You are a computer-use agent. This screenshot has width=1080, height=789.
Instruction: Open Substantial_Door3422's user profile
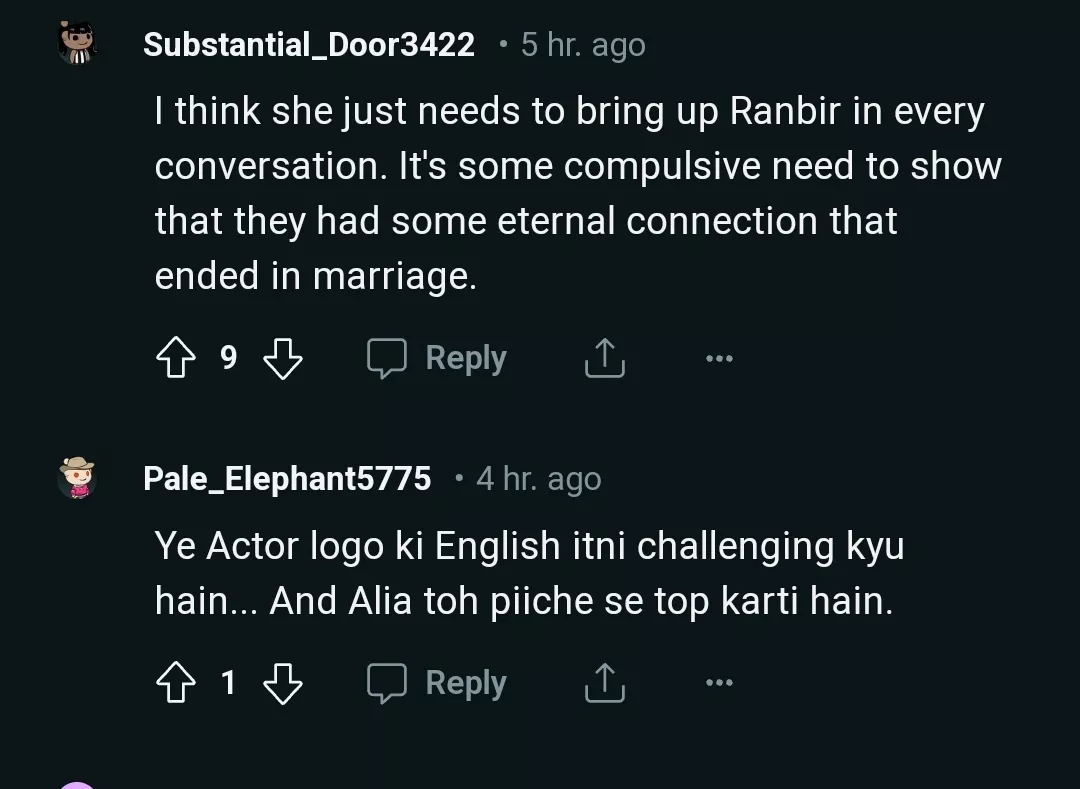click(x=309, y=45)
